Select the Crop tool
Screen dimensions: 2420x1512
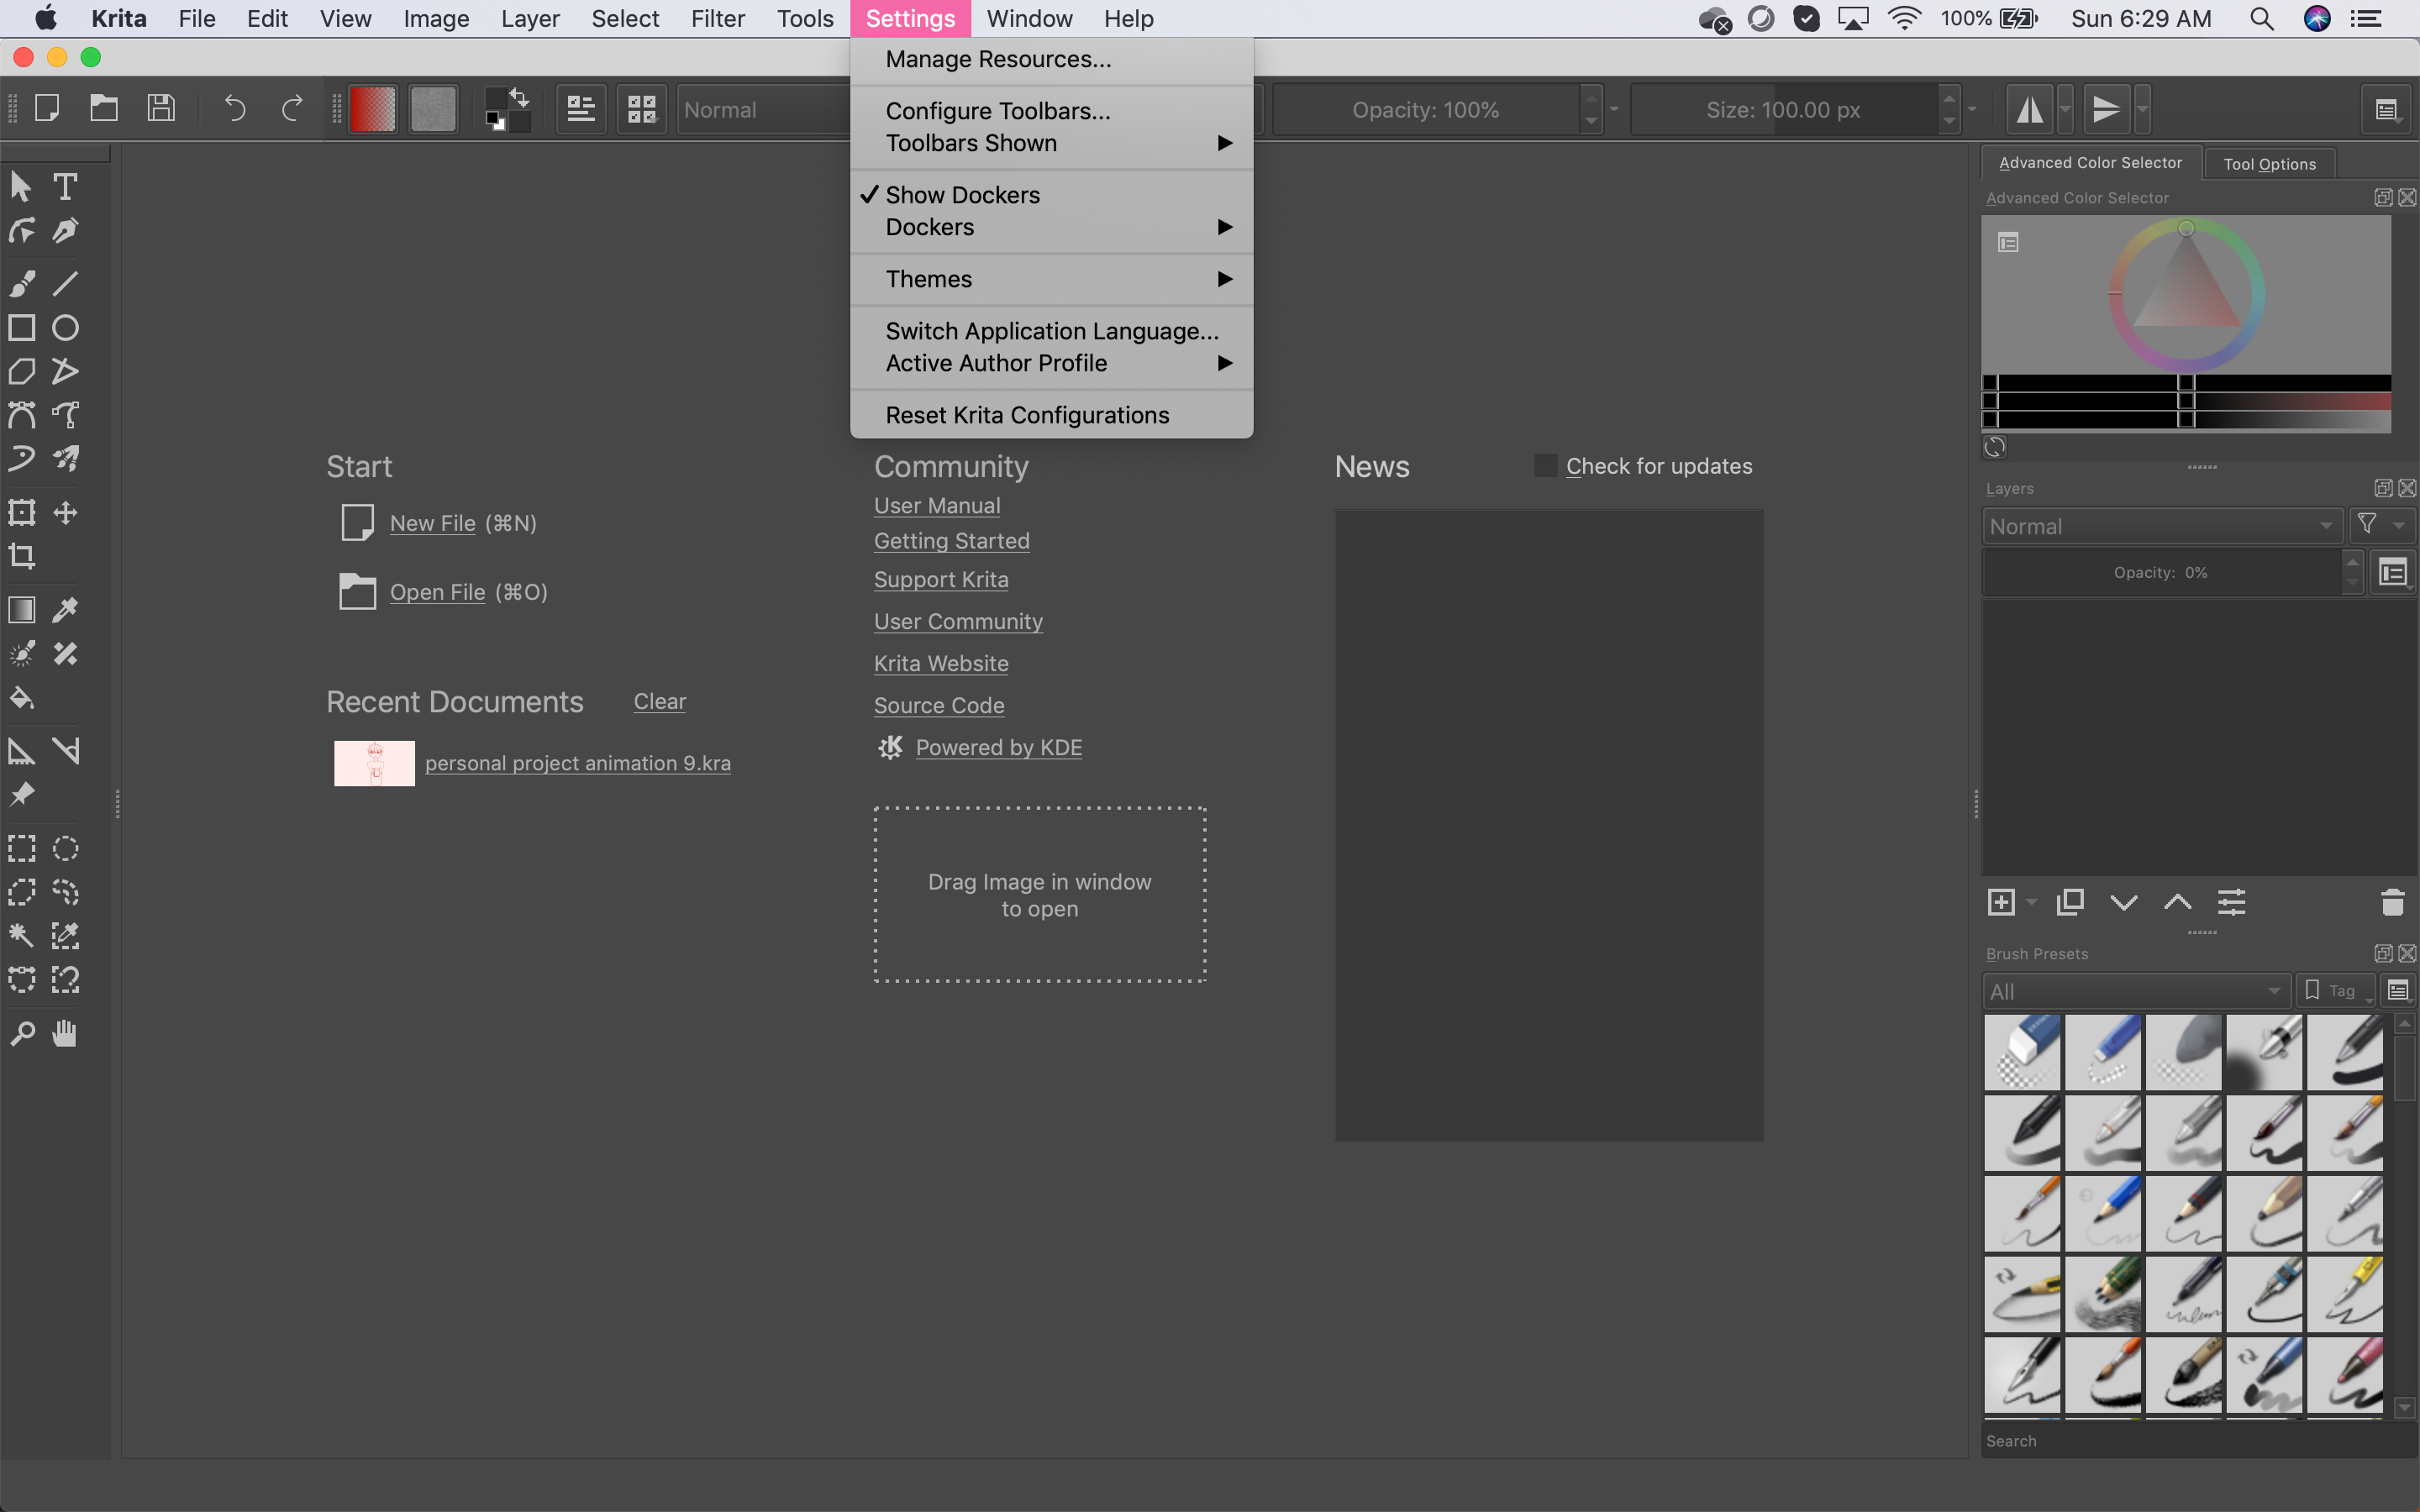[x=22, y=556]
